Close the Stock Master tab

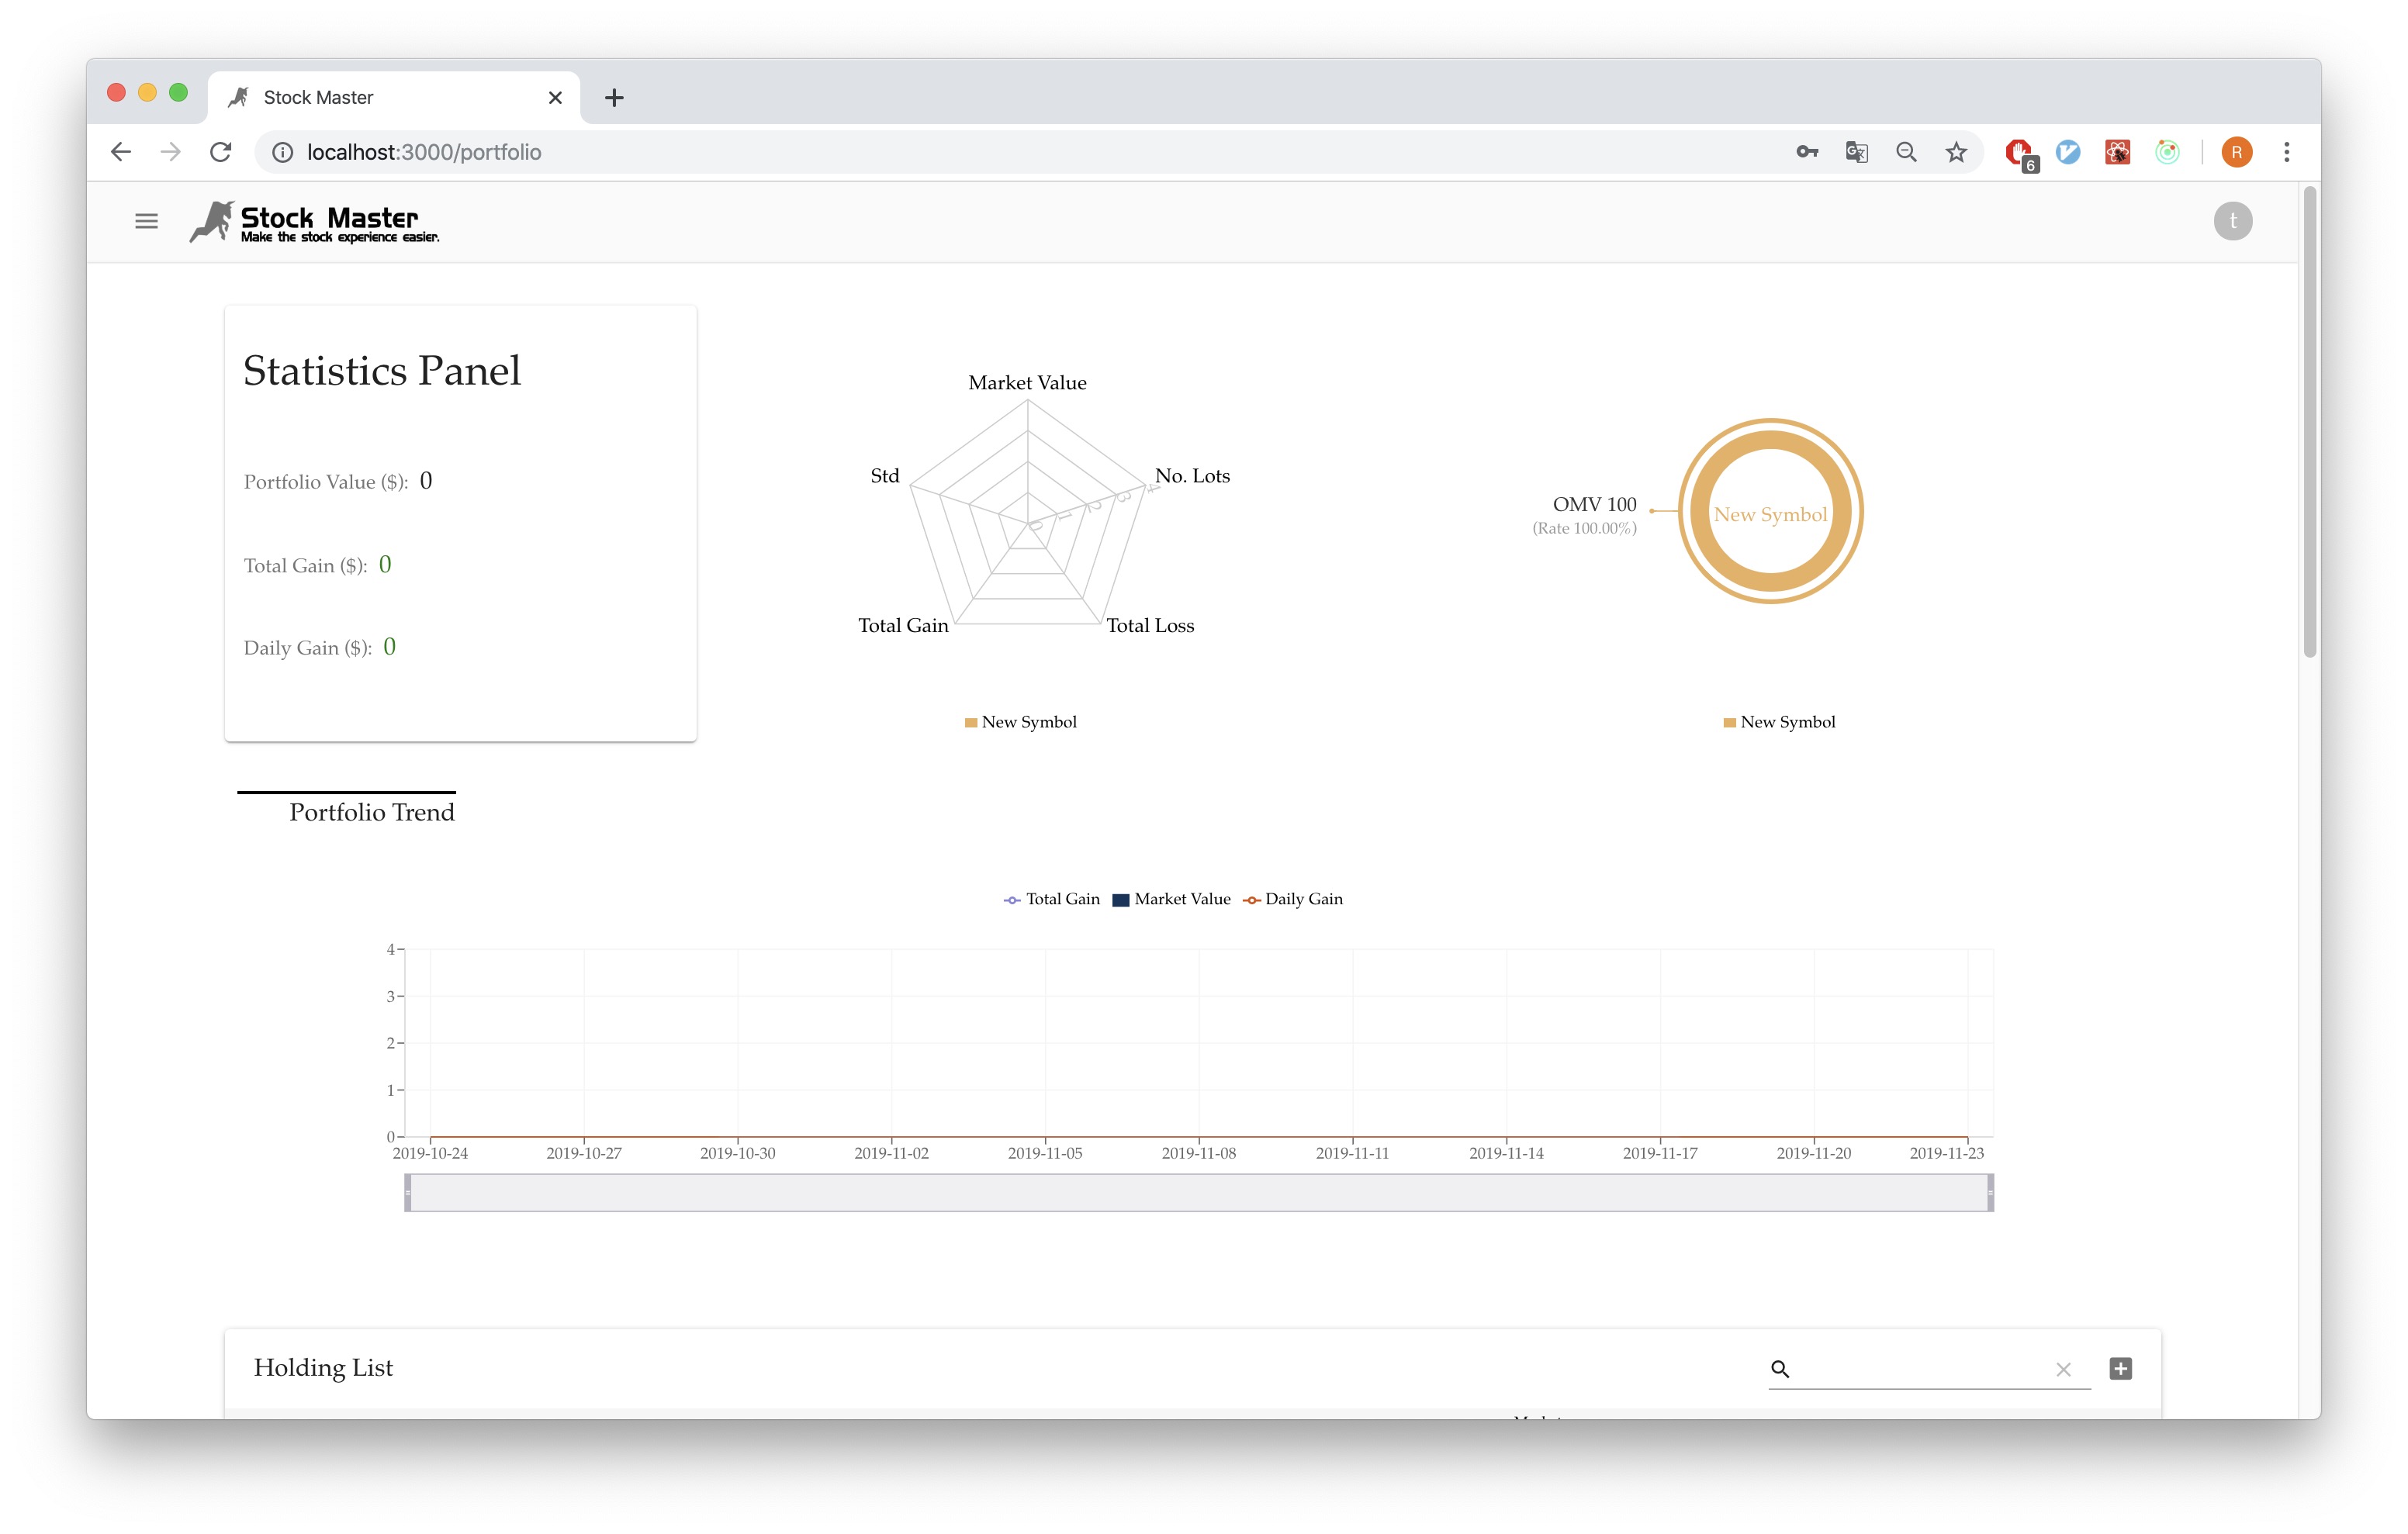(x=555, y=97)
